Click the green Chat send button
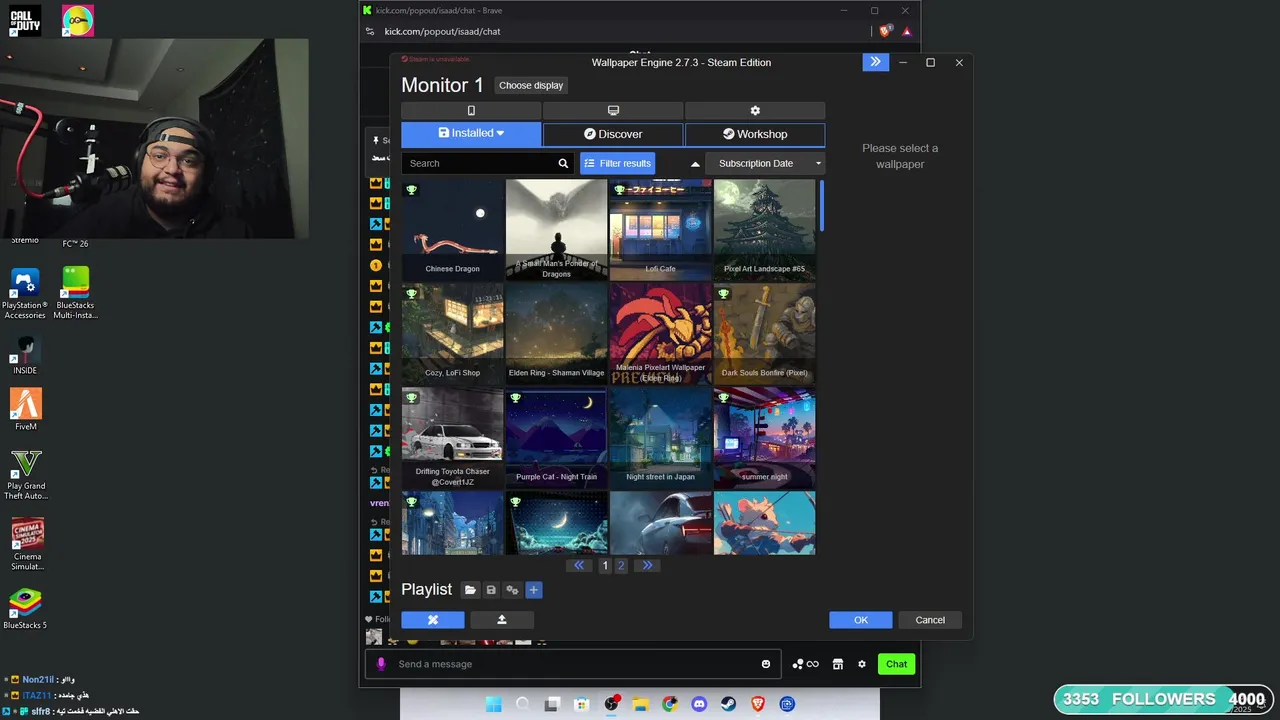The height and width of the screenshot is (720, 1280). coord(896,664)
